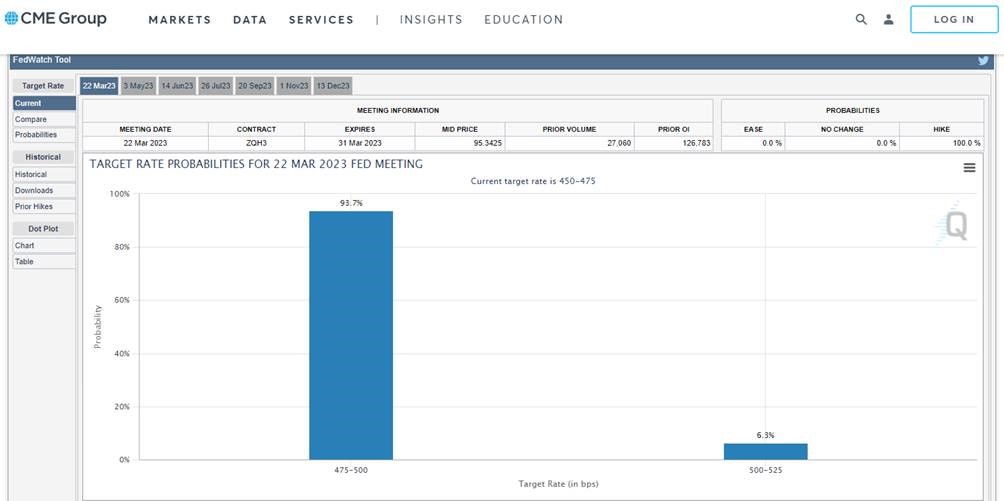Switch to the 3 May23 meeting tab

[138, 86]
